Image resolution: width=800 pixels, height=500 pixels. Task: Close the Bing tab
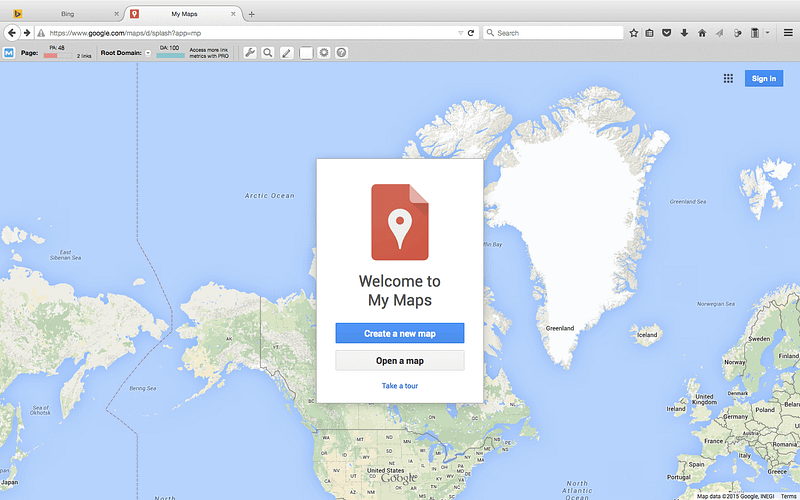(x=116, y=14)
